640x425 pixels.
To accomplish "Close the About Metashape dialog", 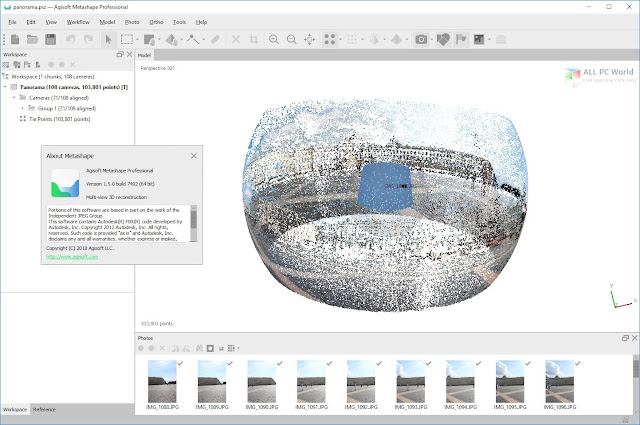I will pyautogui.click(x=193, y=156).
